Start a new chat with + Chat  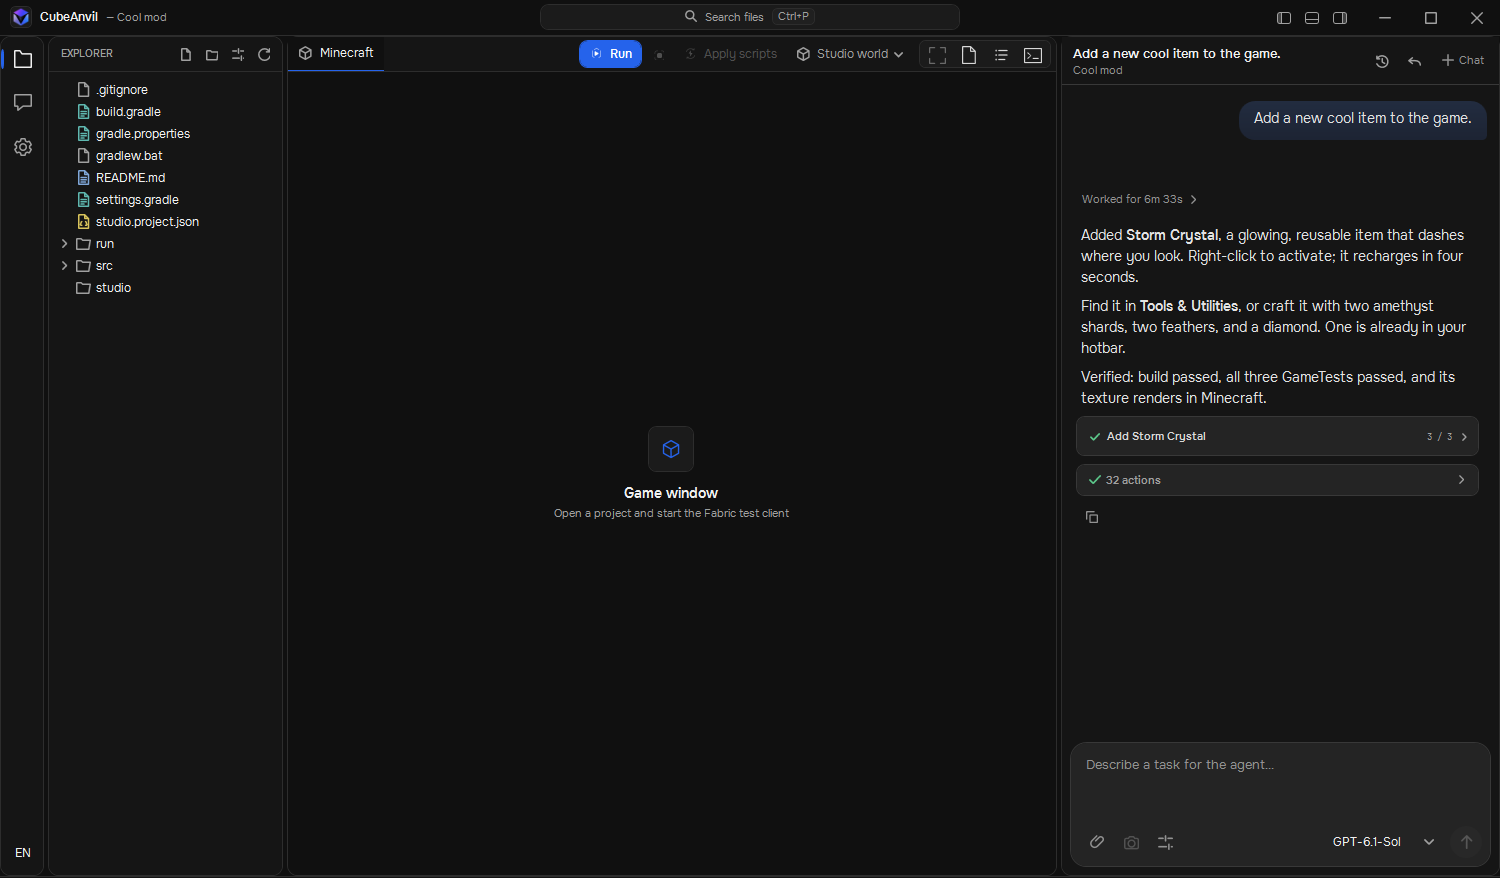(1463, 60)
